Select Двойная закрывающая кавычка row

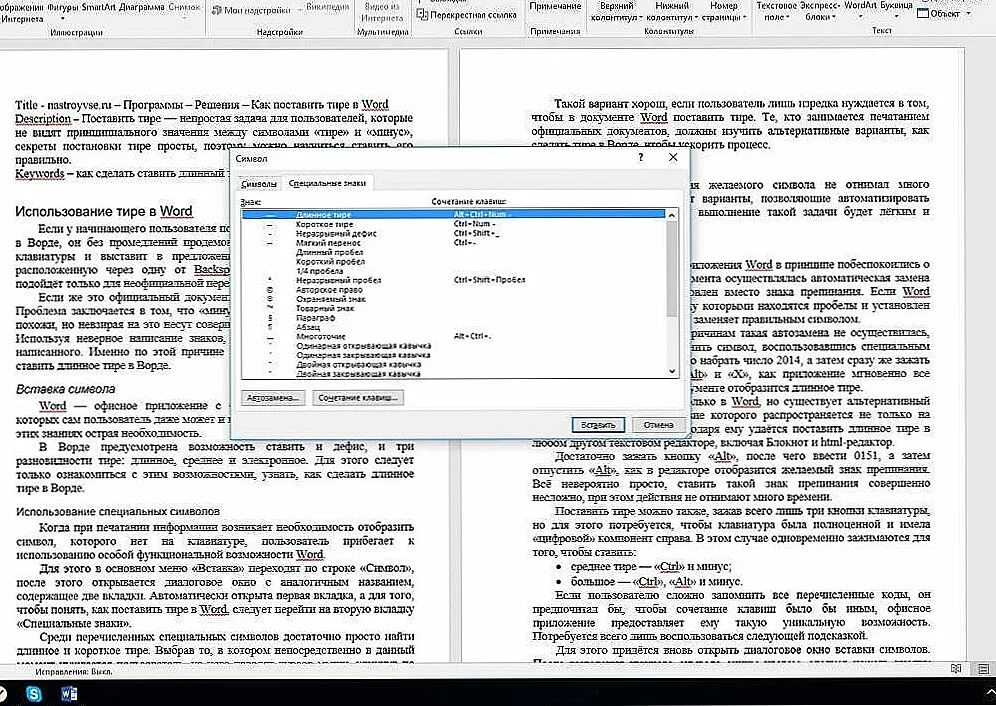[x=454, y=374]
